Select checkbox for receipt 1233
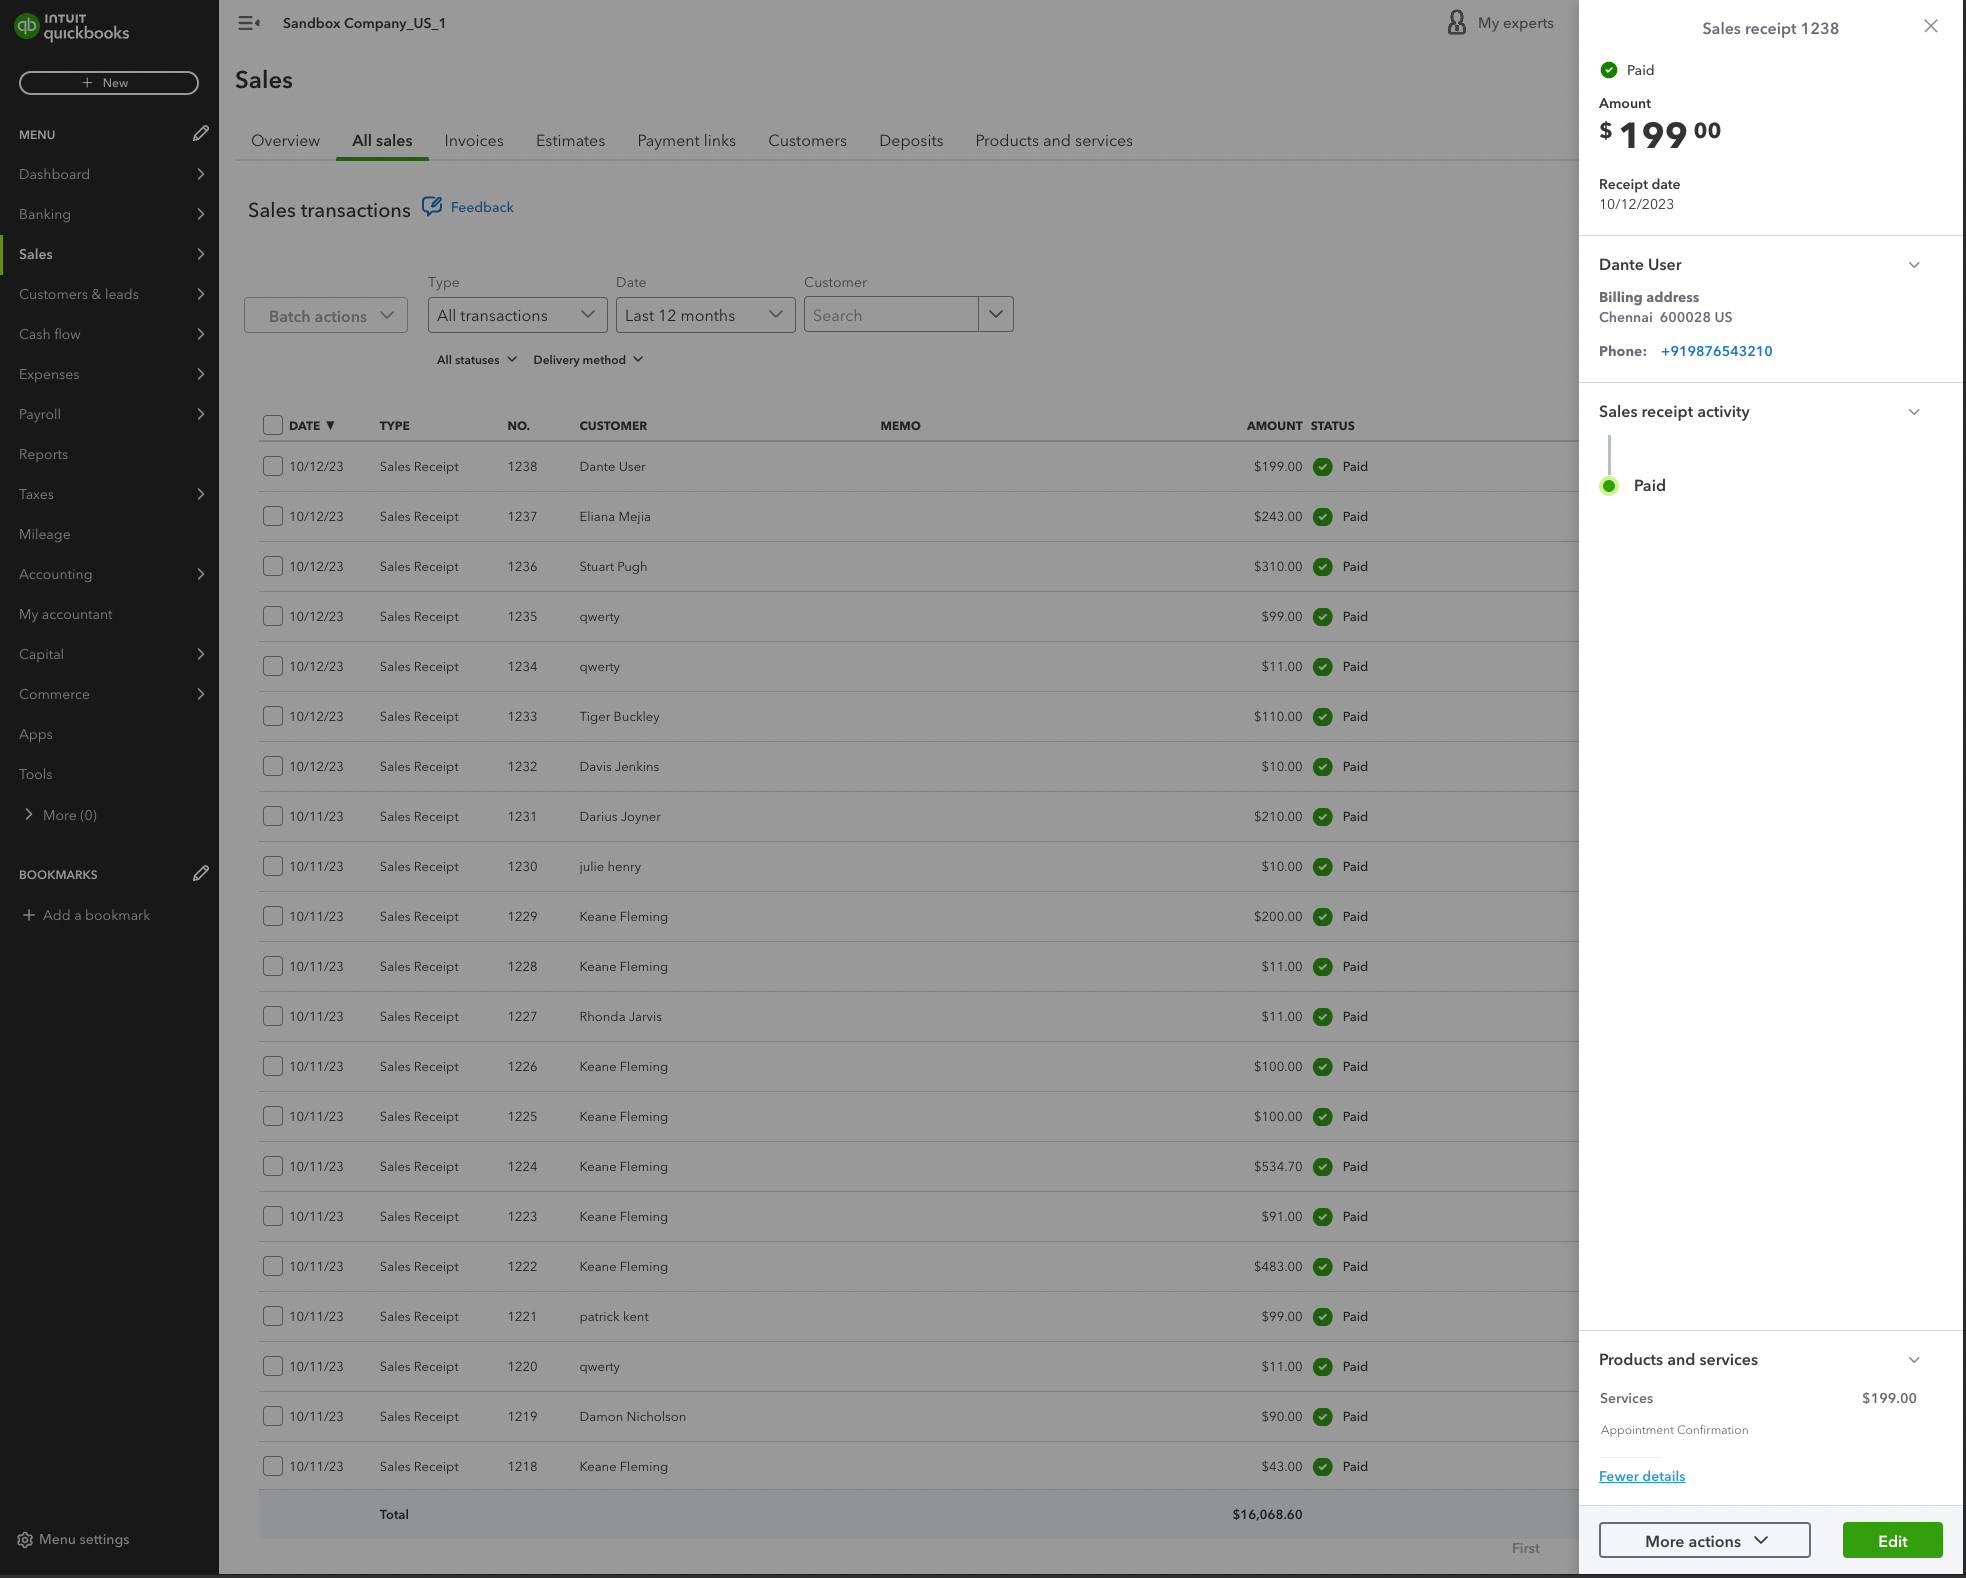1966x1578 pixels. [x=273, y=716]
